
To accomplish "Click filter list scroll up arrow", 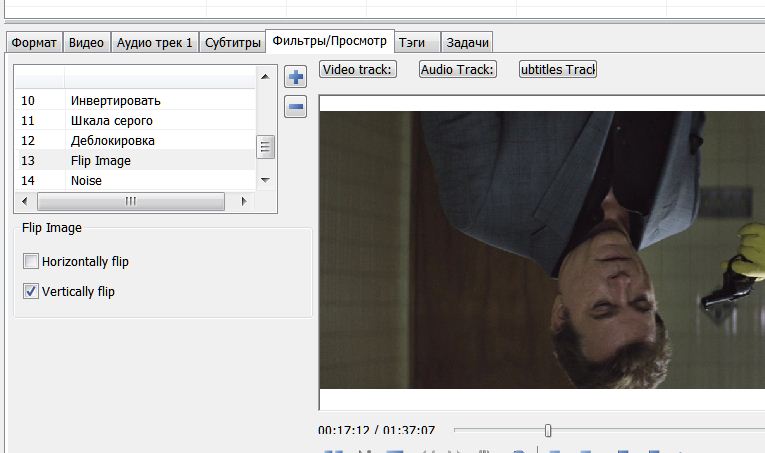I will [x=265, y=76].
